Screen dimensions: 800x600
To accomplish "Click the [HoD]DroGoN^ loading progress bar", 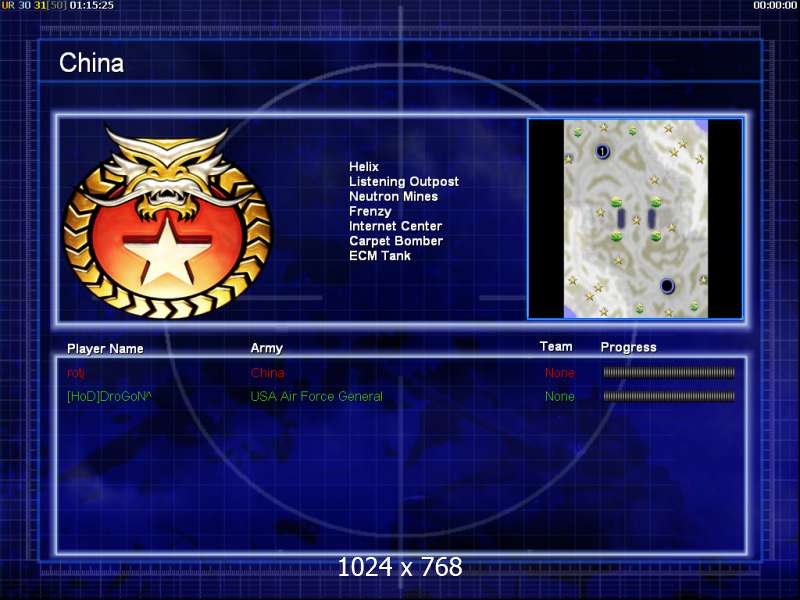I will [669, 396].
